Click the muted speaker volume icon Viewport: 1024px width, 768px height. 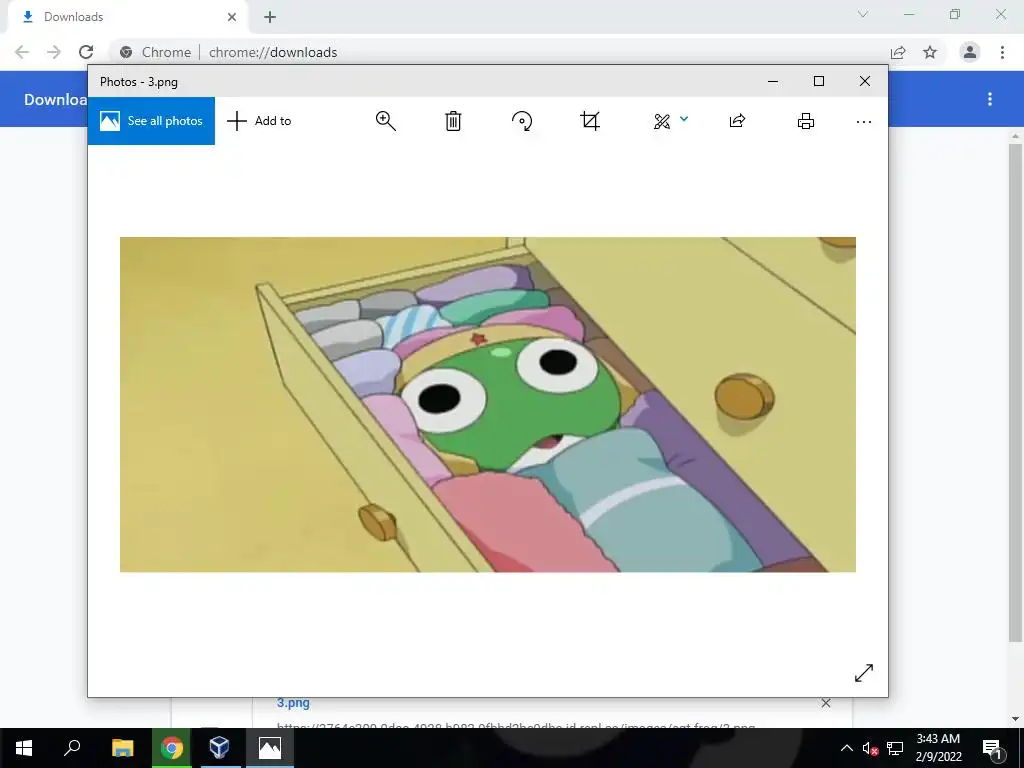pyautogui.click(x=870, y=748)
